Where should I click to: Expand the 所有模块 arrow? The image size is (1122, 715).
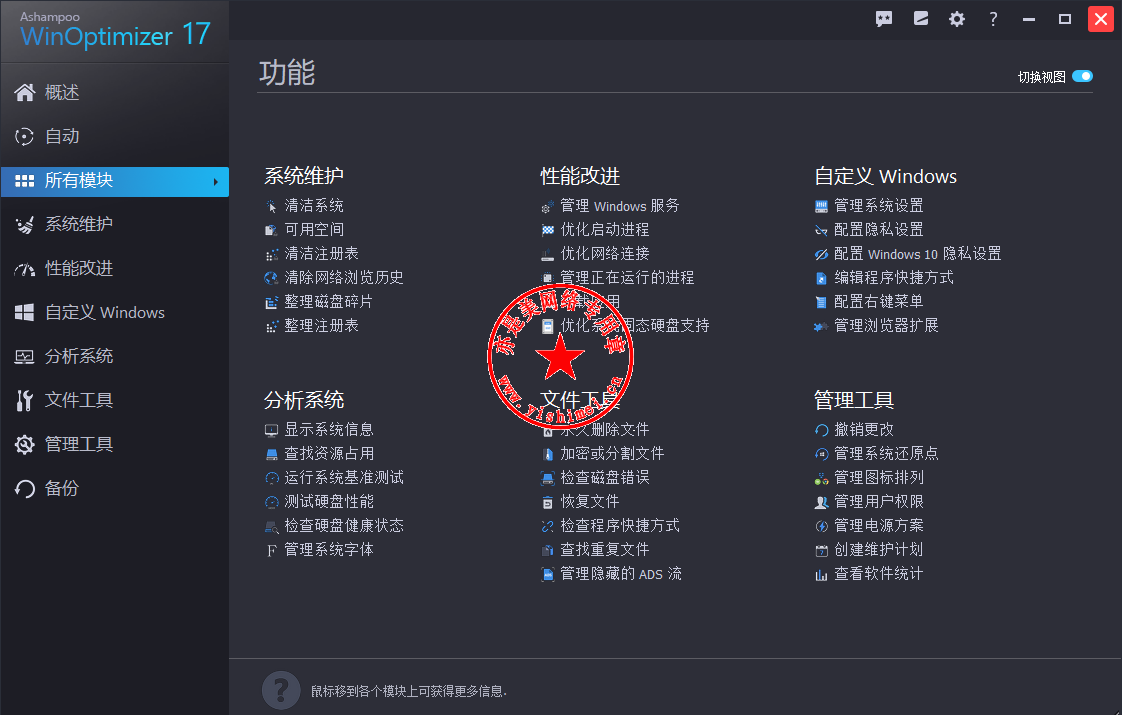[x=215, y=182]
